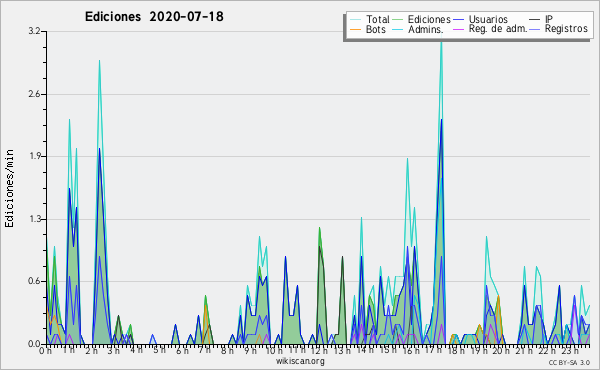The image size is (600, 370).
Task: Click the magenta line swatch beside Reg. de adm.
Action: pos(458,29)
